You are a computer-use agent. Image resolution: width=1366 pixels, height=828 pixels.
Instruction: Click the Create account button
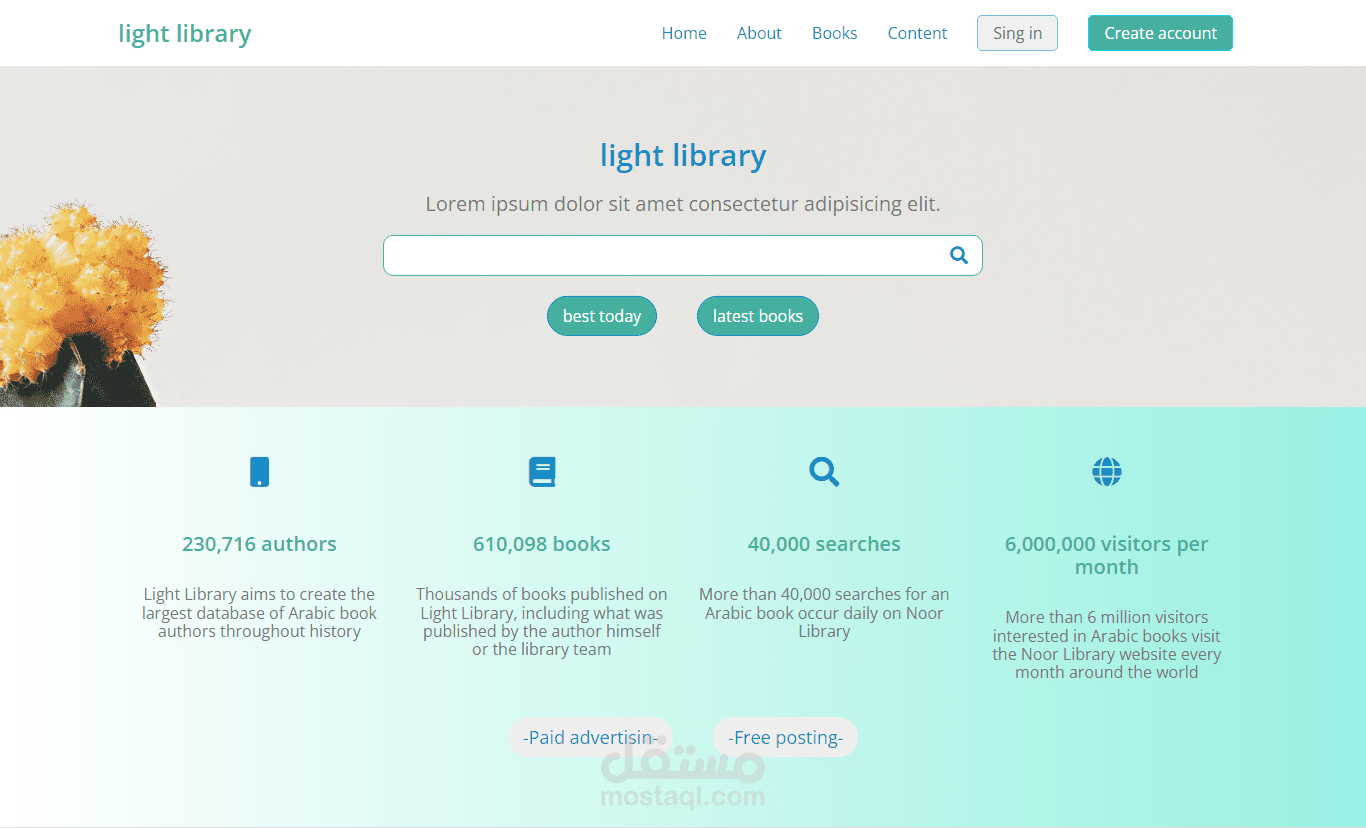[x=1160, y=33]
